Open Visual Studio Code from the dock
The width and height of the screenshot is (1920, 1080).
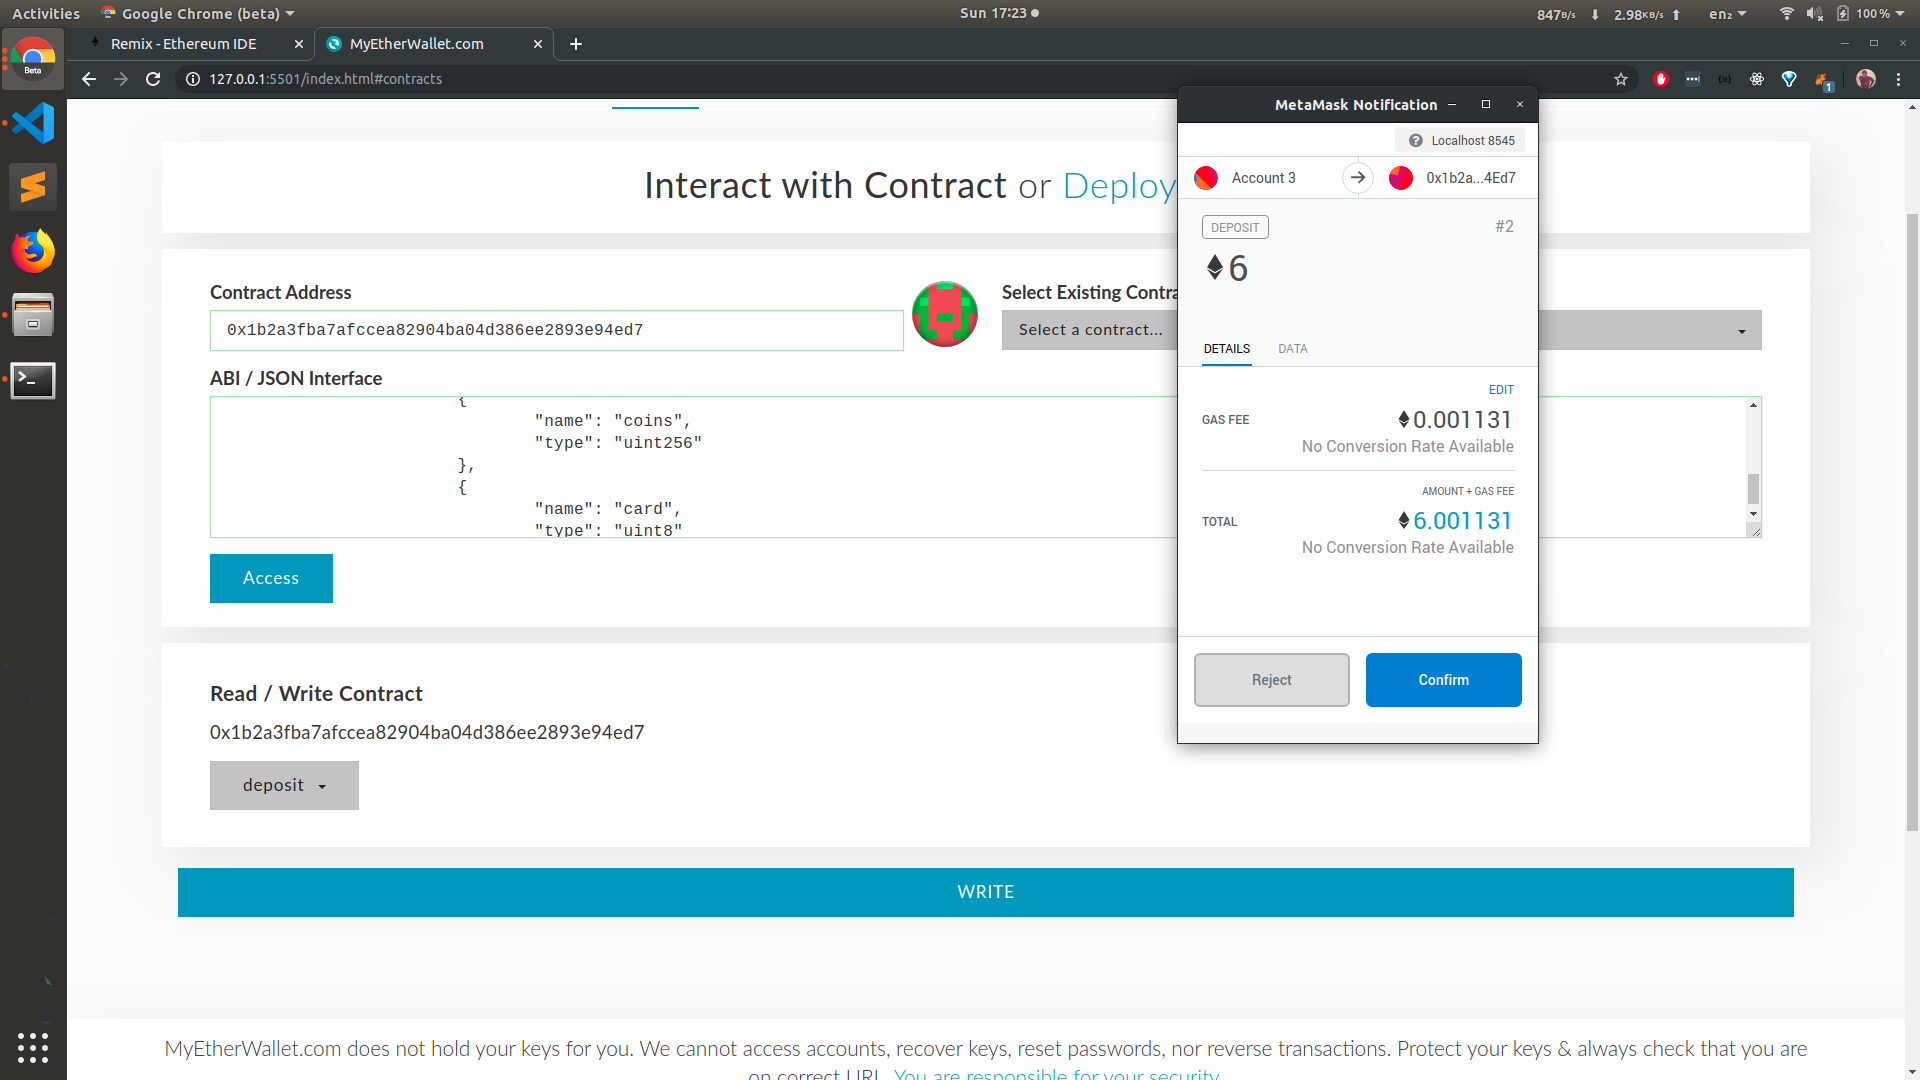coord(33,123)
